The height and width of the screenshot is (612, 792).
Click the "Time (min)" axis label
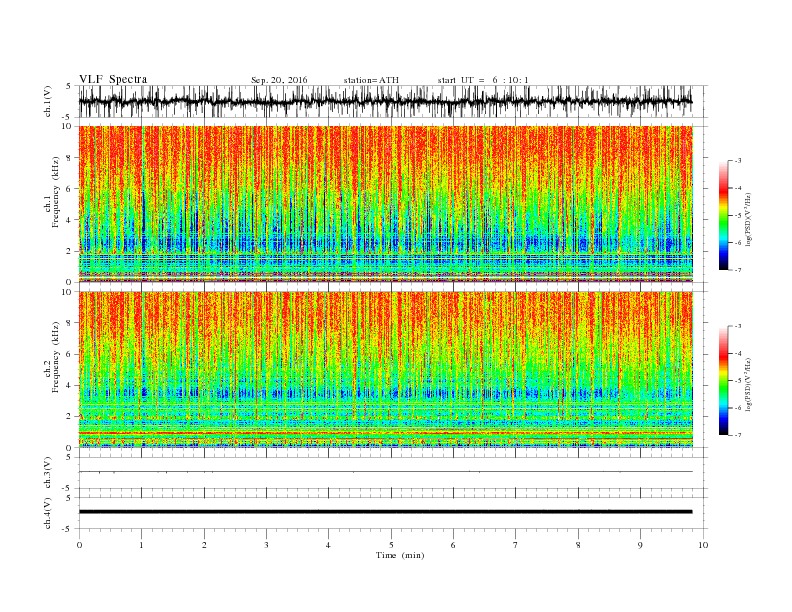click(400, 555)
